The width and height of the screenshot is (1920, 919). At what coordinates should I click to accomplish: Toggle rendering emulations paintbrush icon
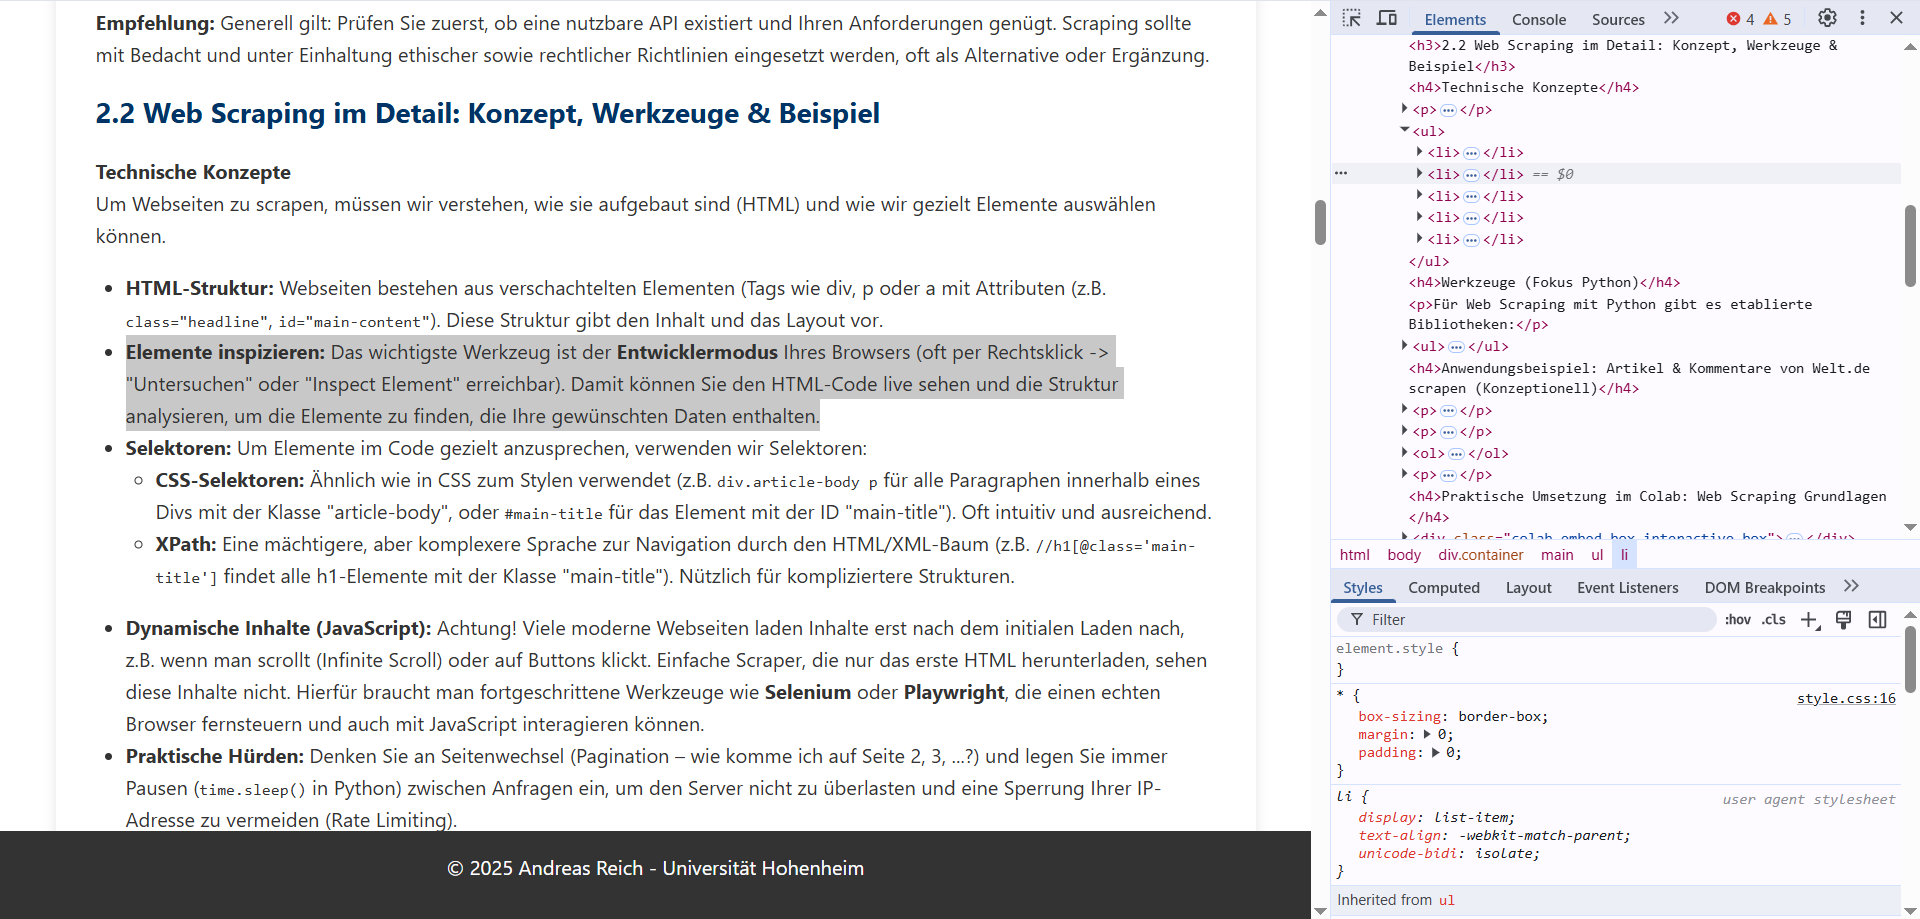[x=1843, y=620]
